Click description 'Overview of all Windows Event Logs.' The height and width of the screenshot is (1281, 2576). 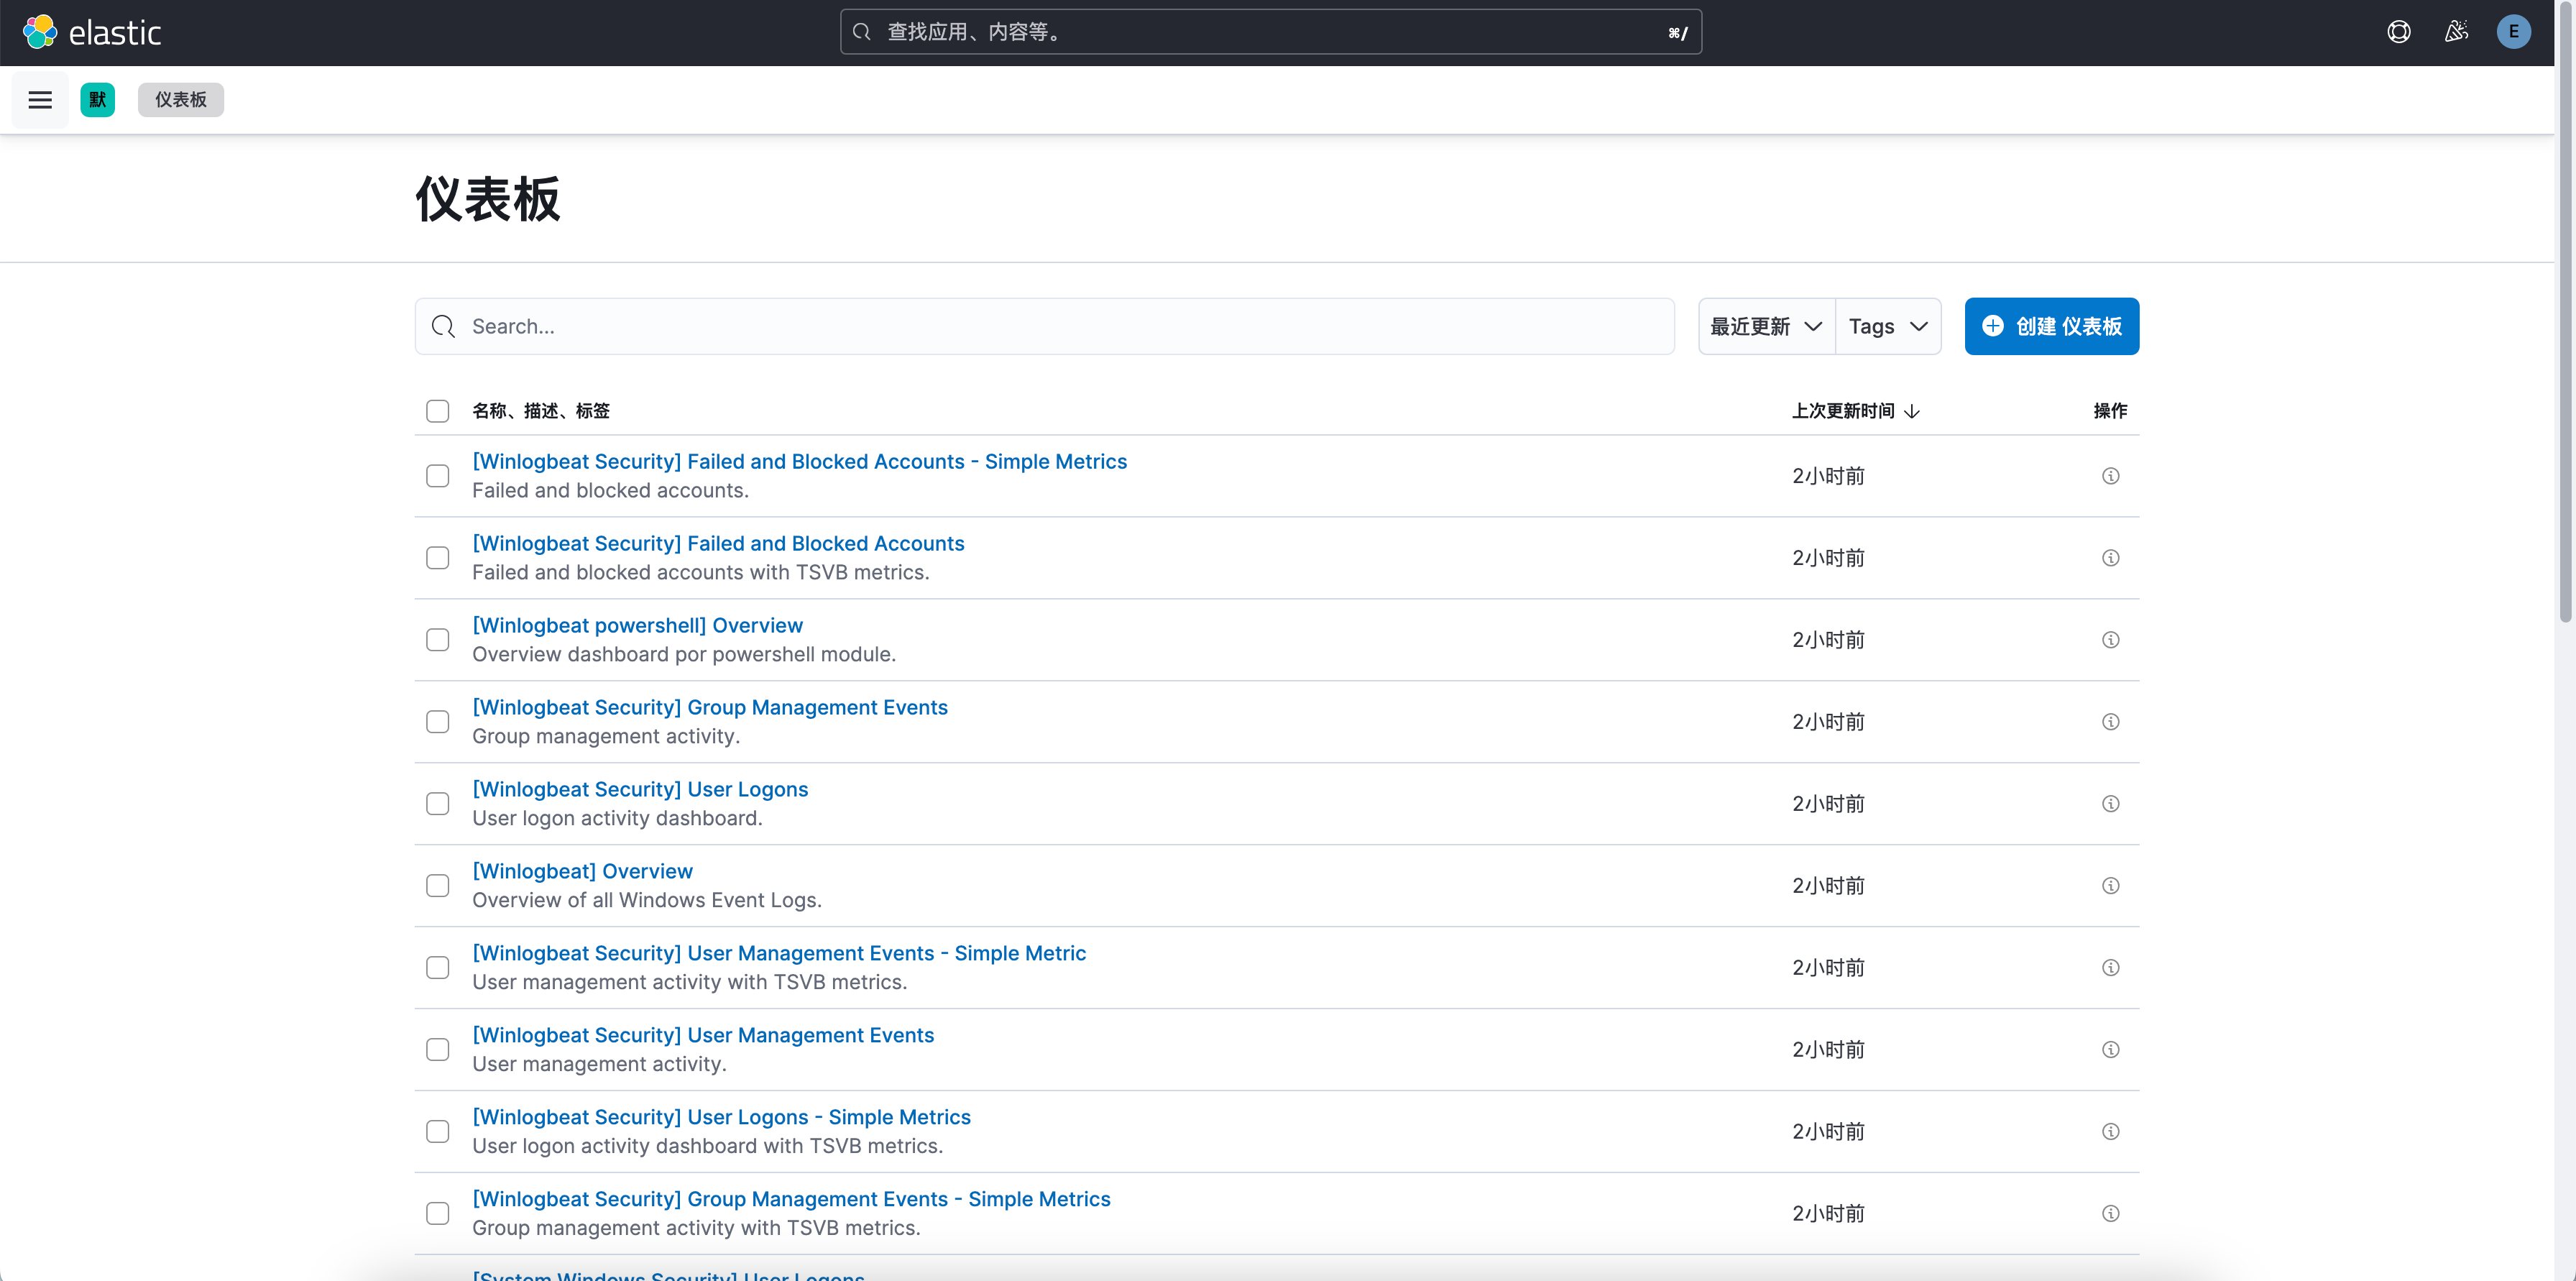coord(647,900)
